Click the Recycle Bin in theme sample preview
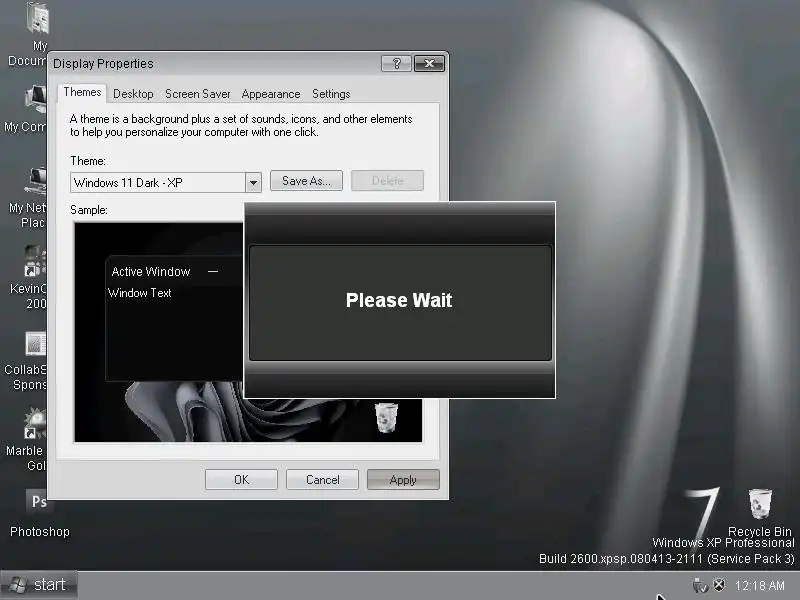Viewport: 800px width, 600px height. pos(386,418)
